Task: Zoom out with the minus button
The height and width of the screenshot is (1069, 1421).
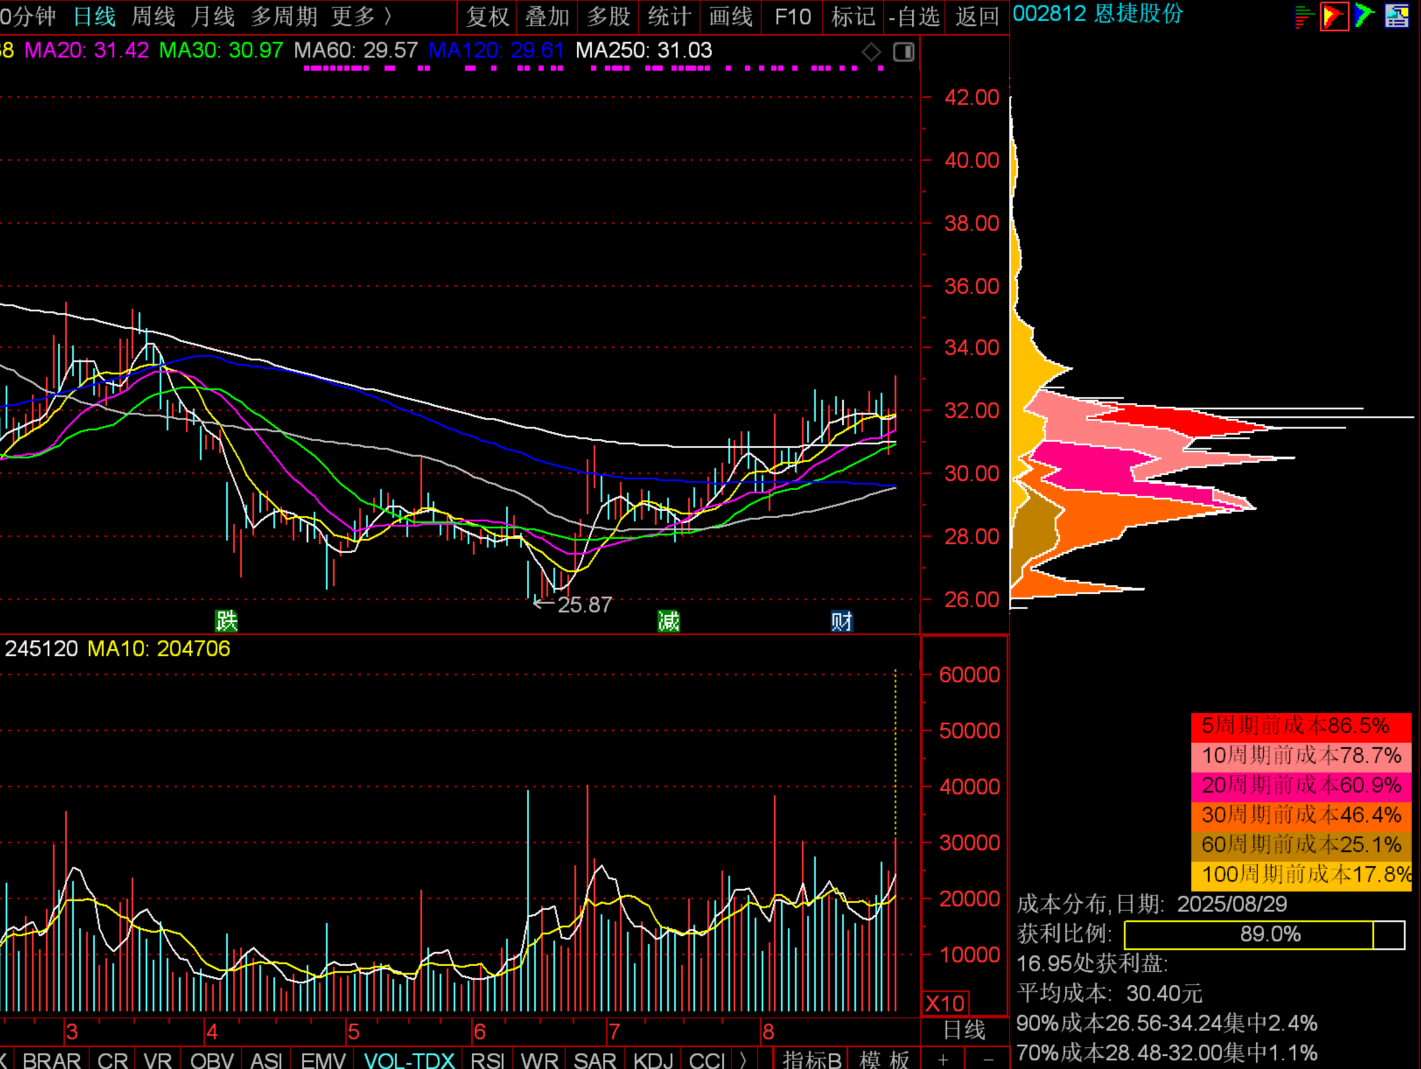Action: tap(988, 1059)
